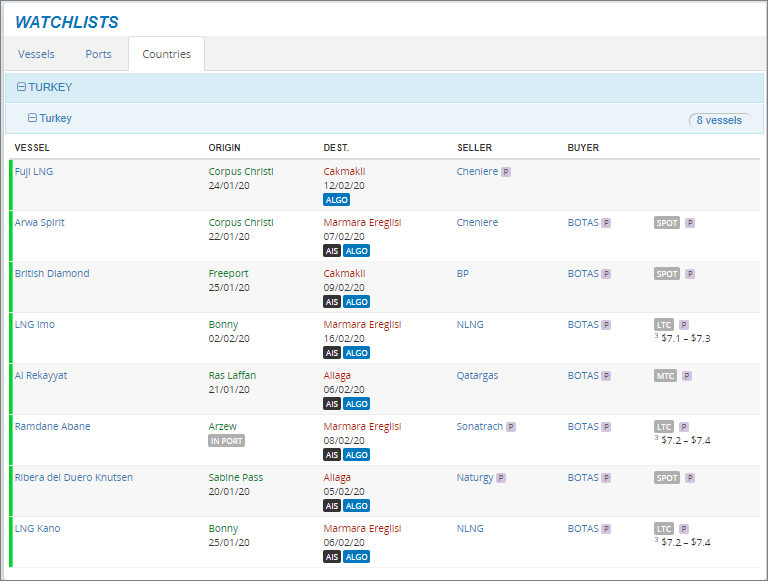This screenshot has width=768, height=581.
Task: Open Qatargas seller link
Action: 477,375
